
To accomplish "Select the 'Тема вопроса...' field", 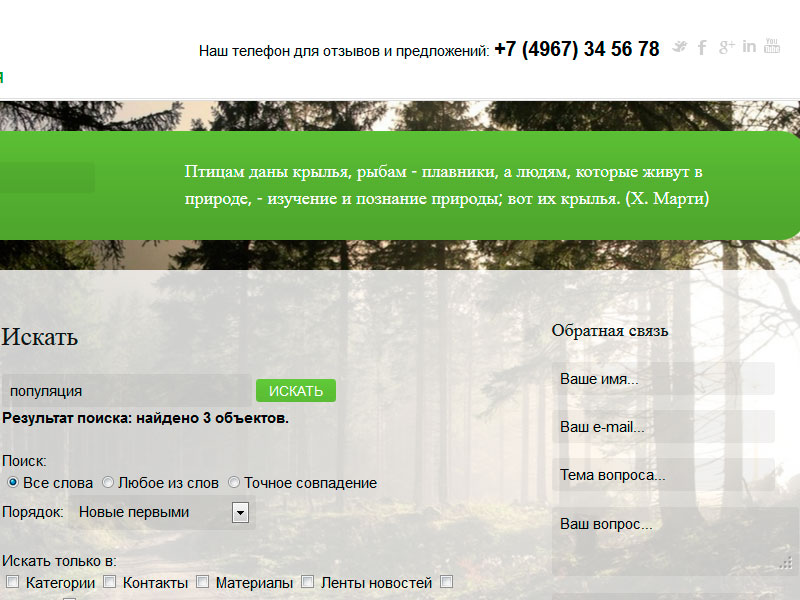I will [x=662, y=475].
